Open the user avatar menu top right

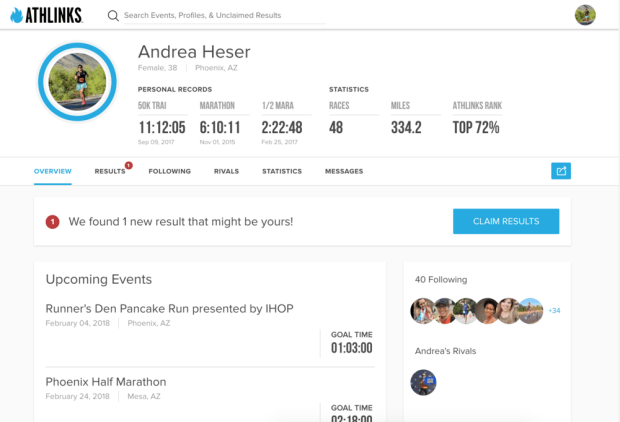point(585,15)
